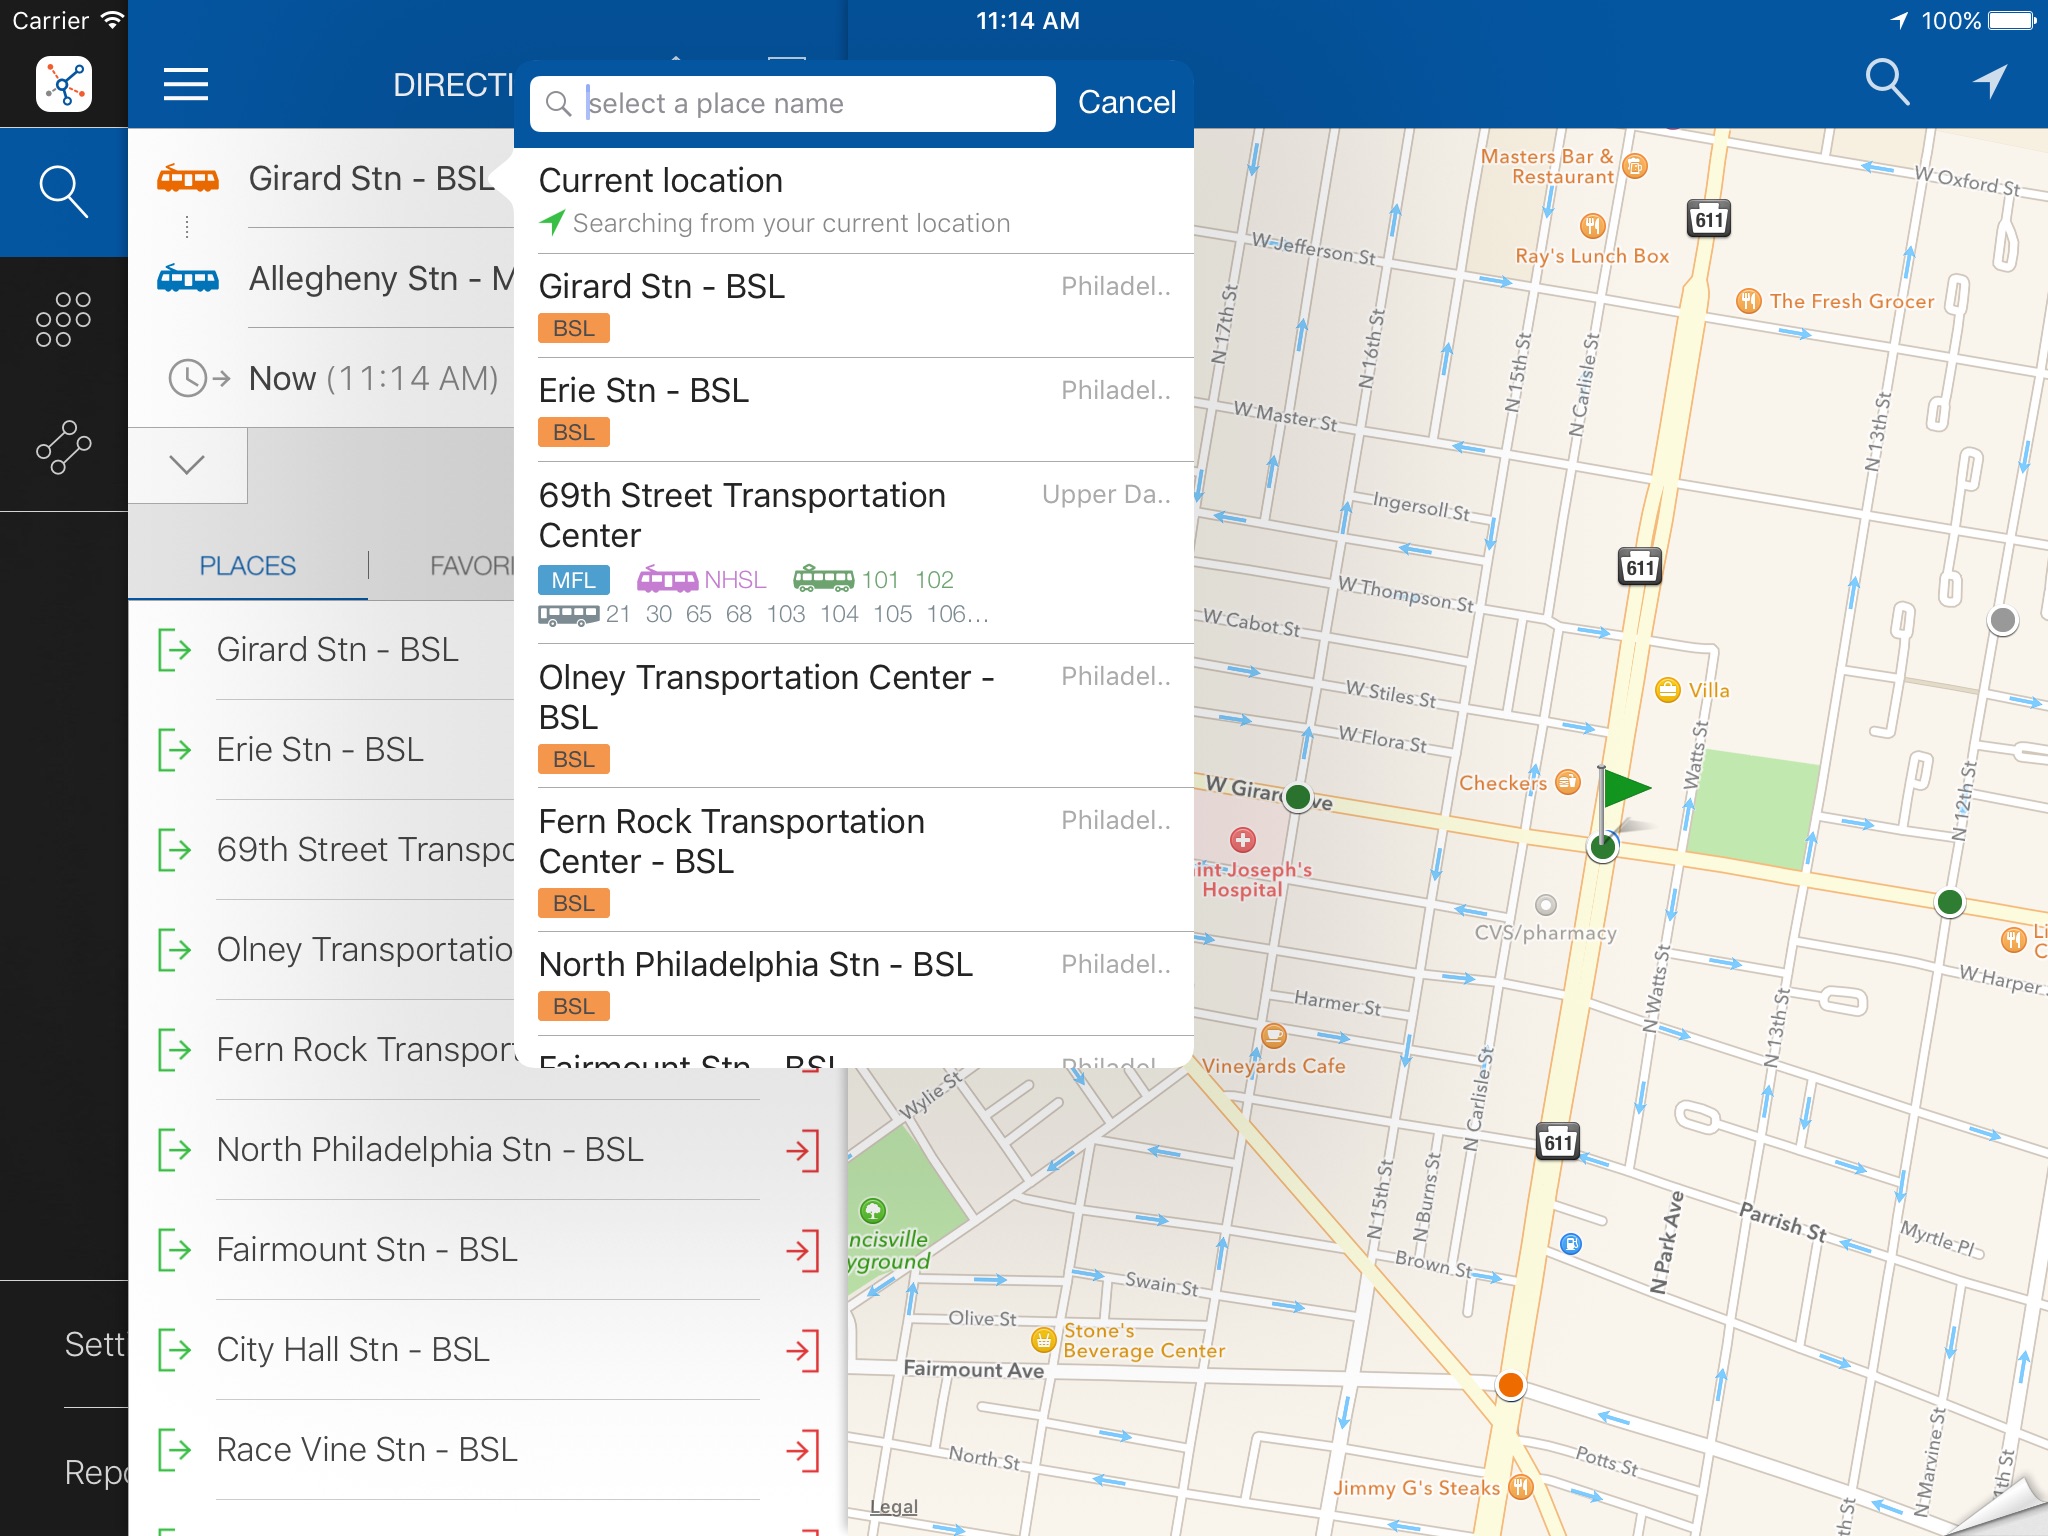2048x1536 pixels.
Task: Tap the green flag map marker
Action: (x=1622, y=790)
